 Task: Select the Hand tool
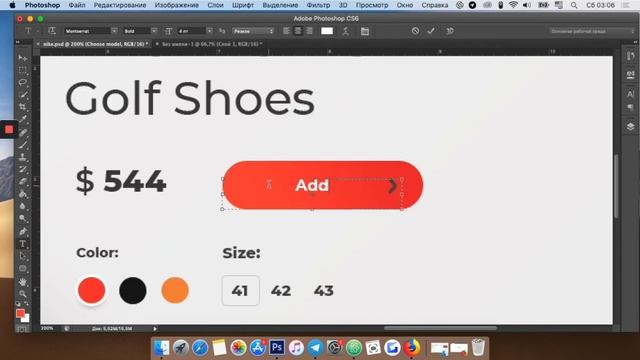(22, 282)
